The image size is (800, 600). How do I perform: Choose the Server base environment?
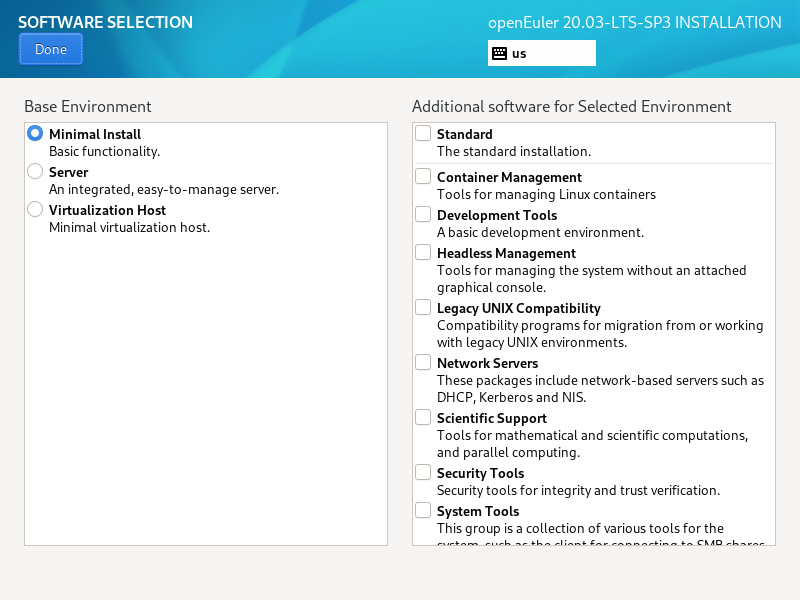[x=35, y=171]
